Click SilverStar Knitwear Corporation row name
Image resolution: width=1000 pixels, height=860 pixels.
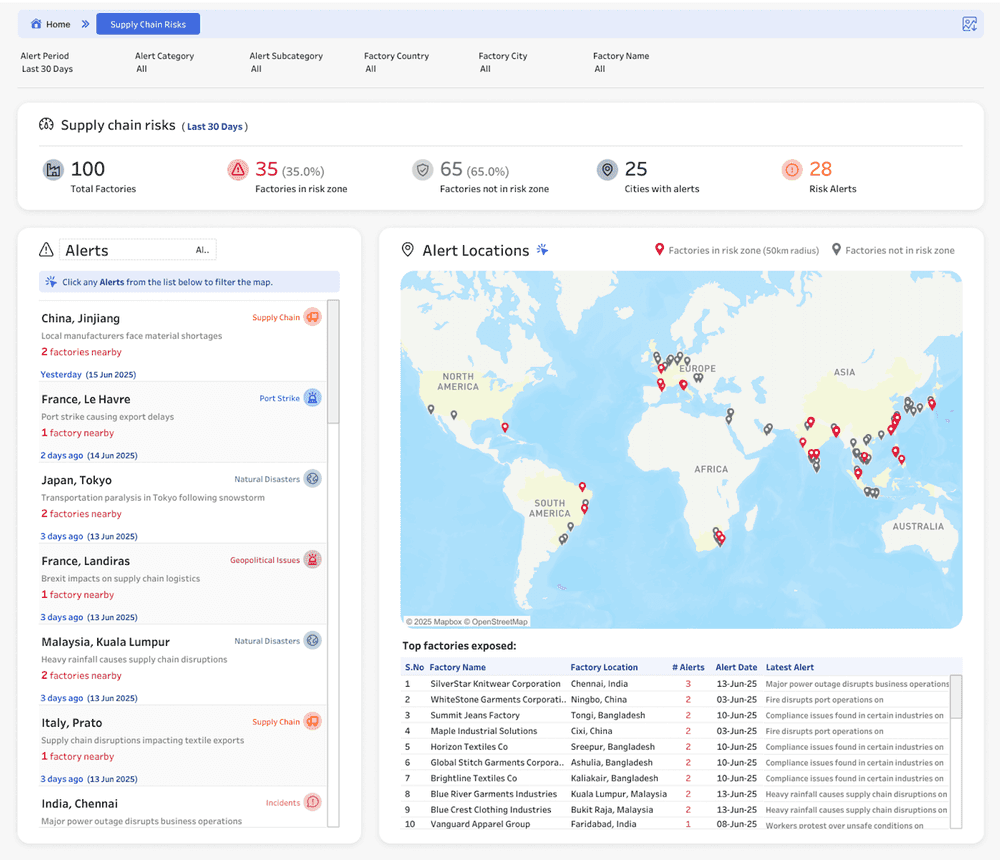[495, 683]
